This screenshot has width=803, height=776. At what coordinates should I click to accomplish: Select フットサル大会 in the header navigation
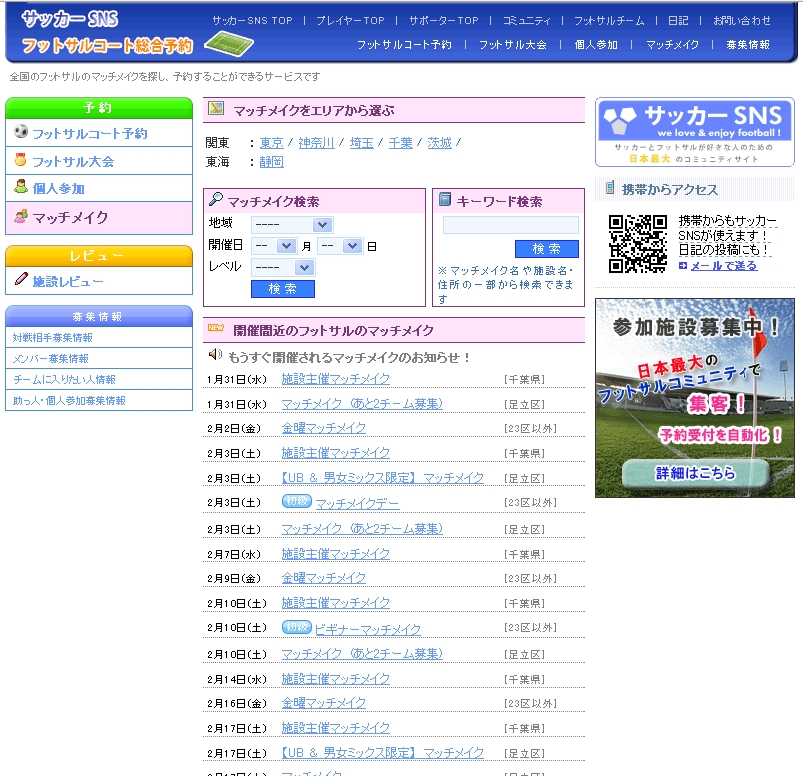coord(512,45)
